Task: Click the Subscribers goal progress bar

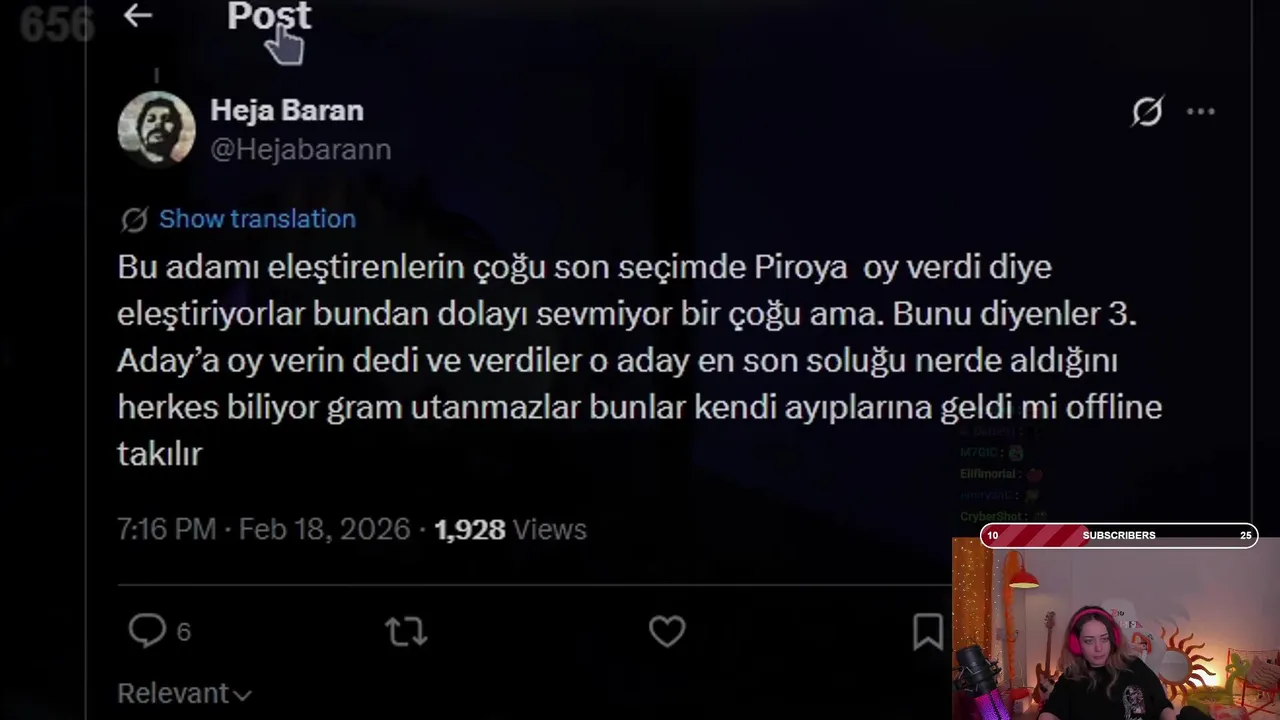Action: [1118, 535]
